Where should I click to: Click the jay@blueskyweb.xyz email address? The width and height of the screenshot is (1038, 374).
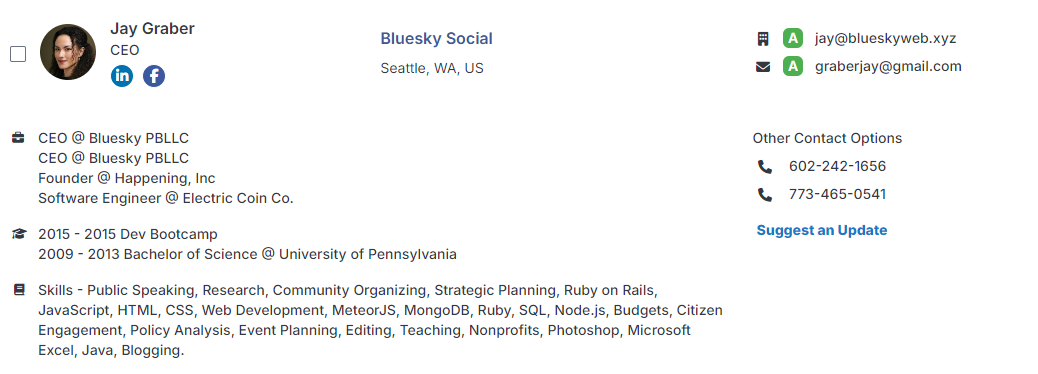pos(886,38)
